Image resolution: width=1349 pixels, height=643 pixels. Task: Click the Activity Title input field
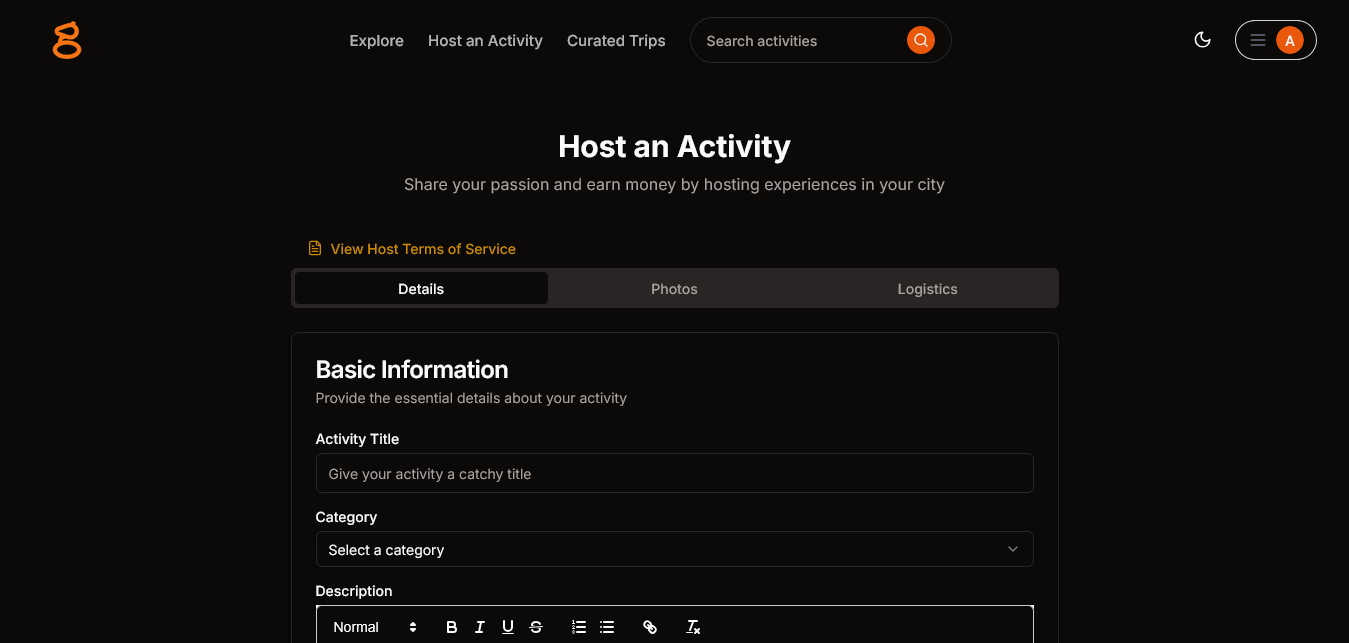tap(674, 473)
